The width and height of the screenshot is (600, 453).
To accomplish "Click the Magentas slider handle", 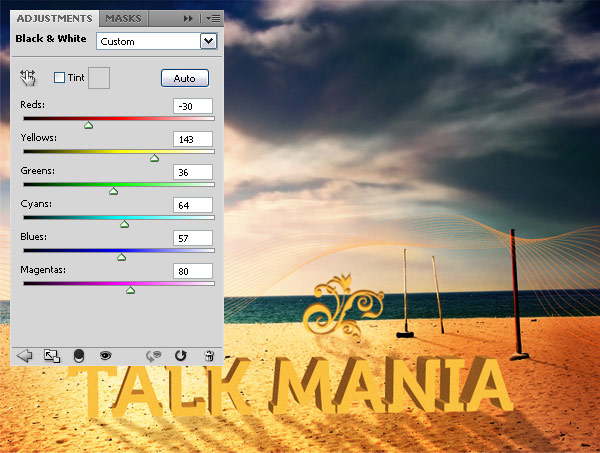I will pyautogui.click(x=130, y=290).
